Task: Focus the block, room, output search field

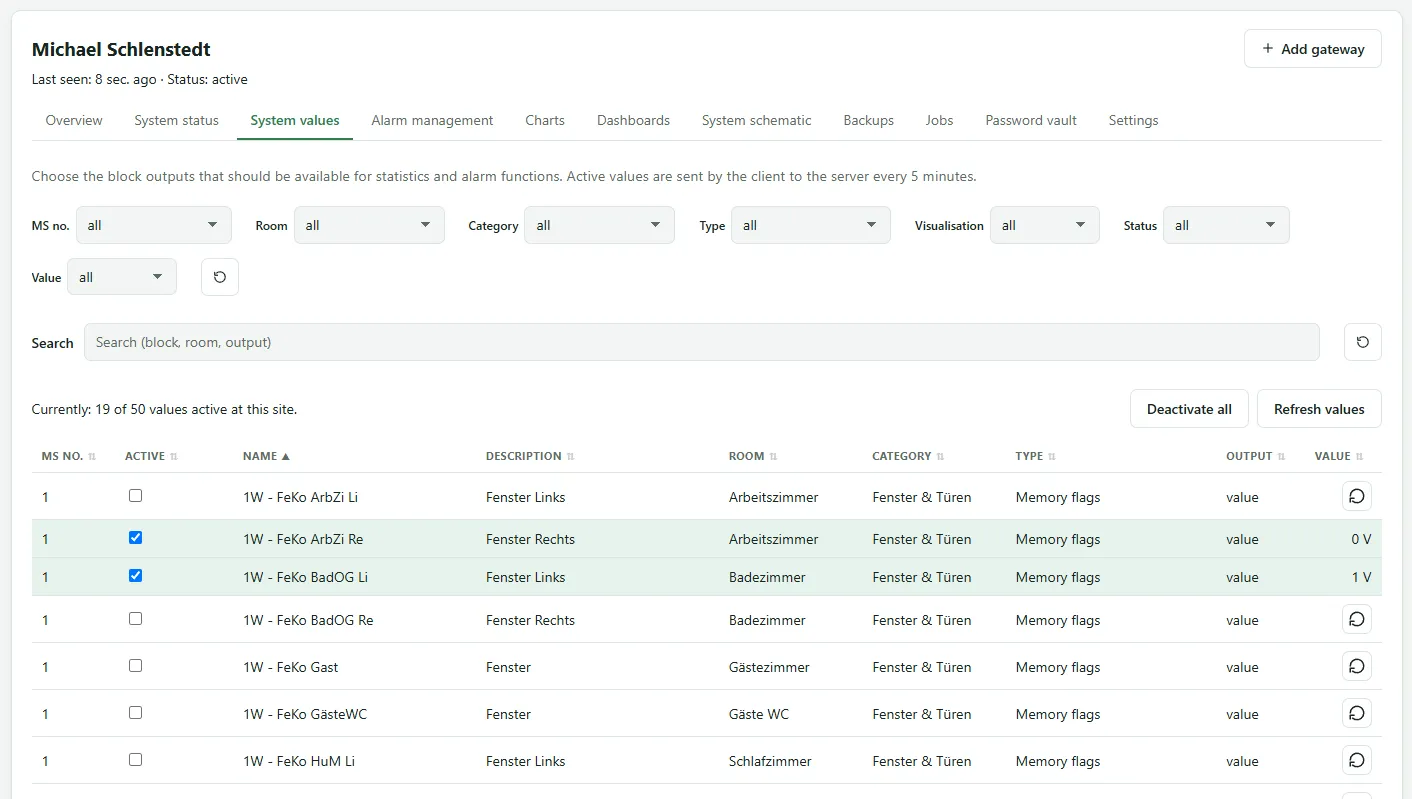Action: point(702,342)
